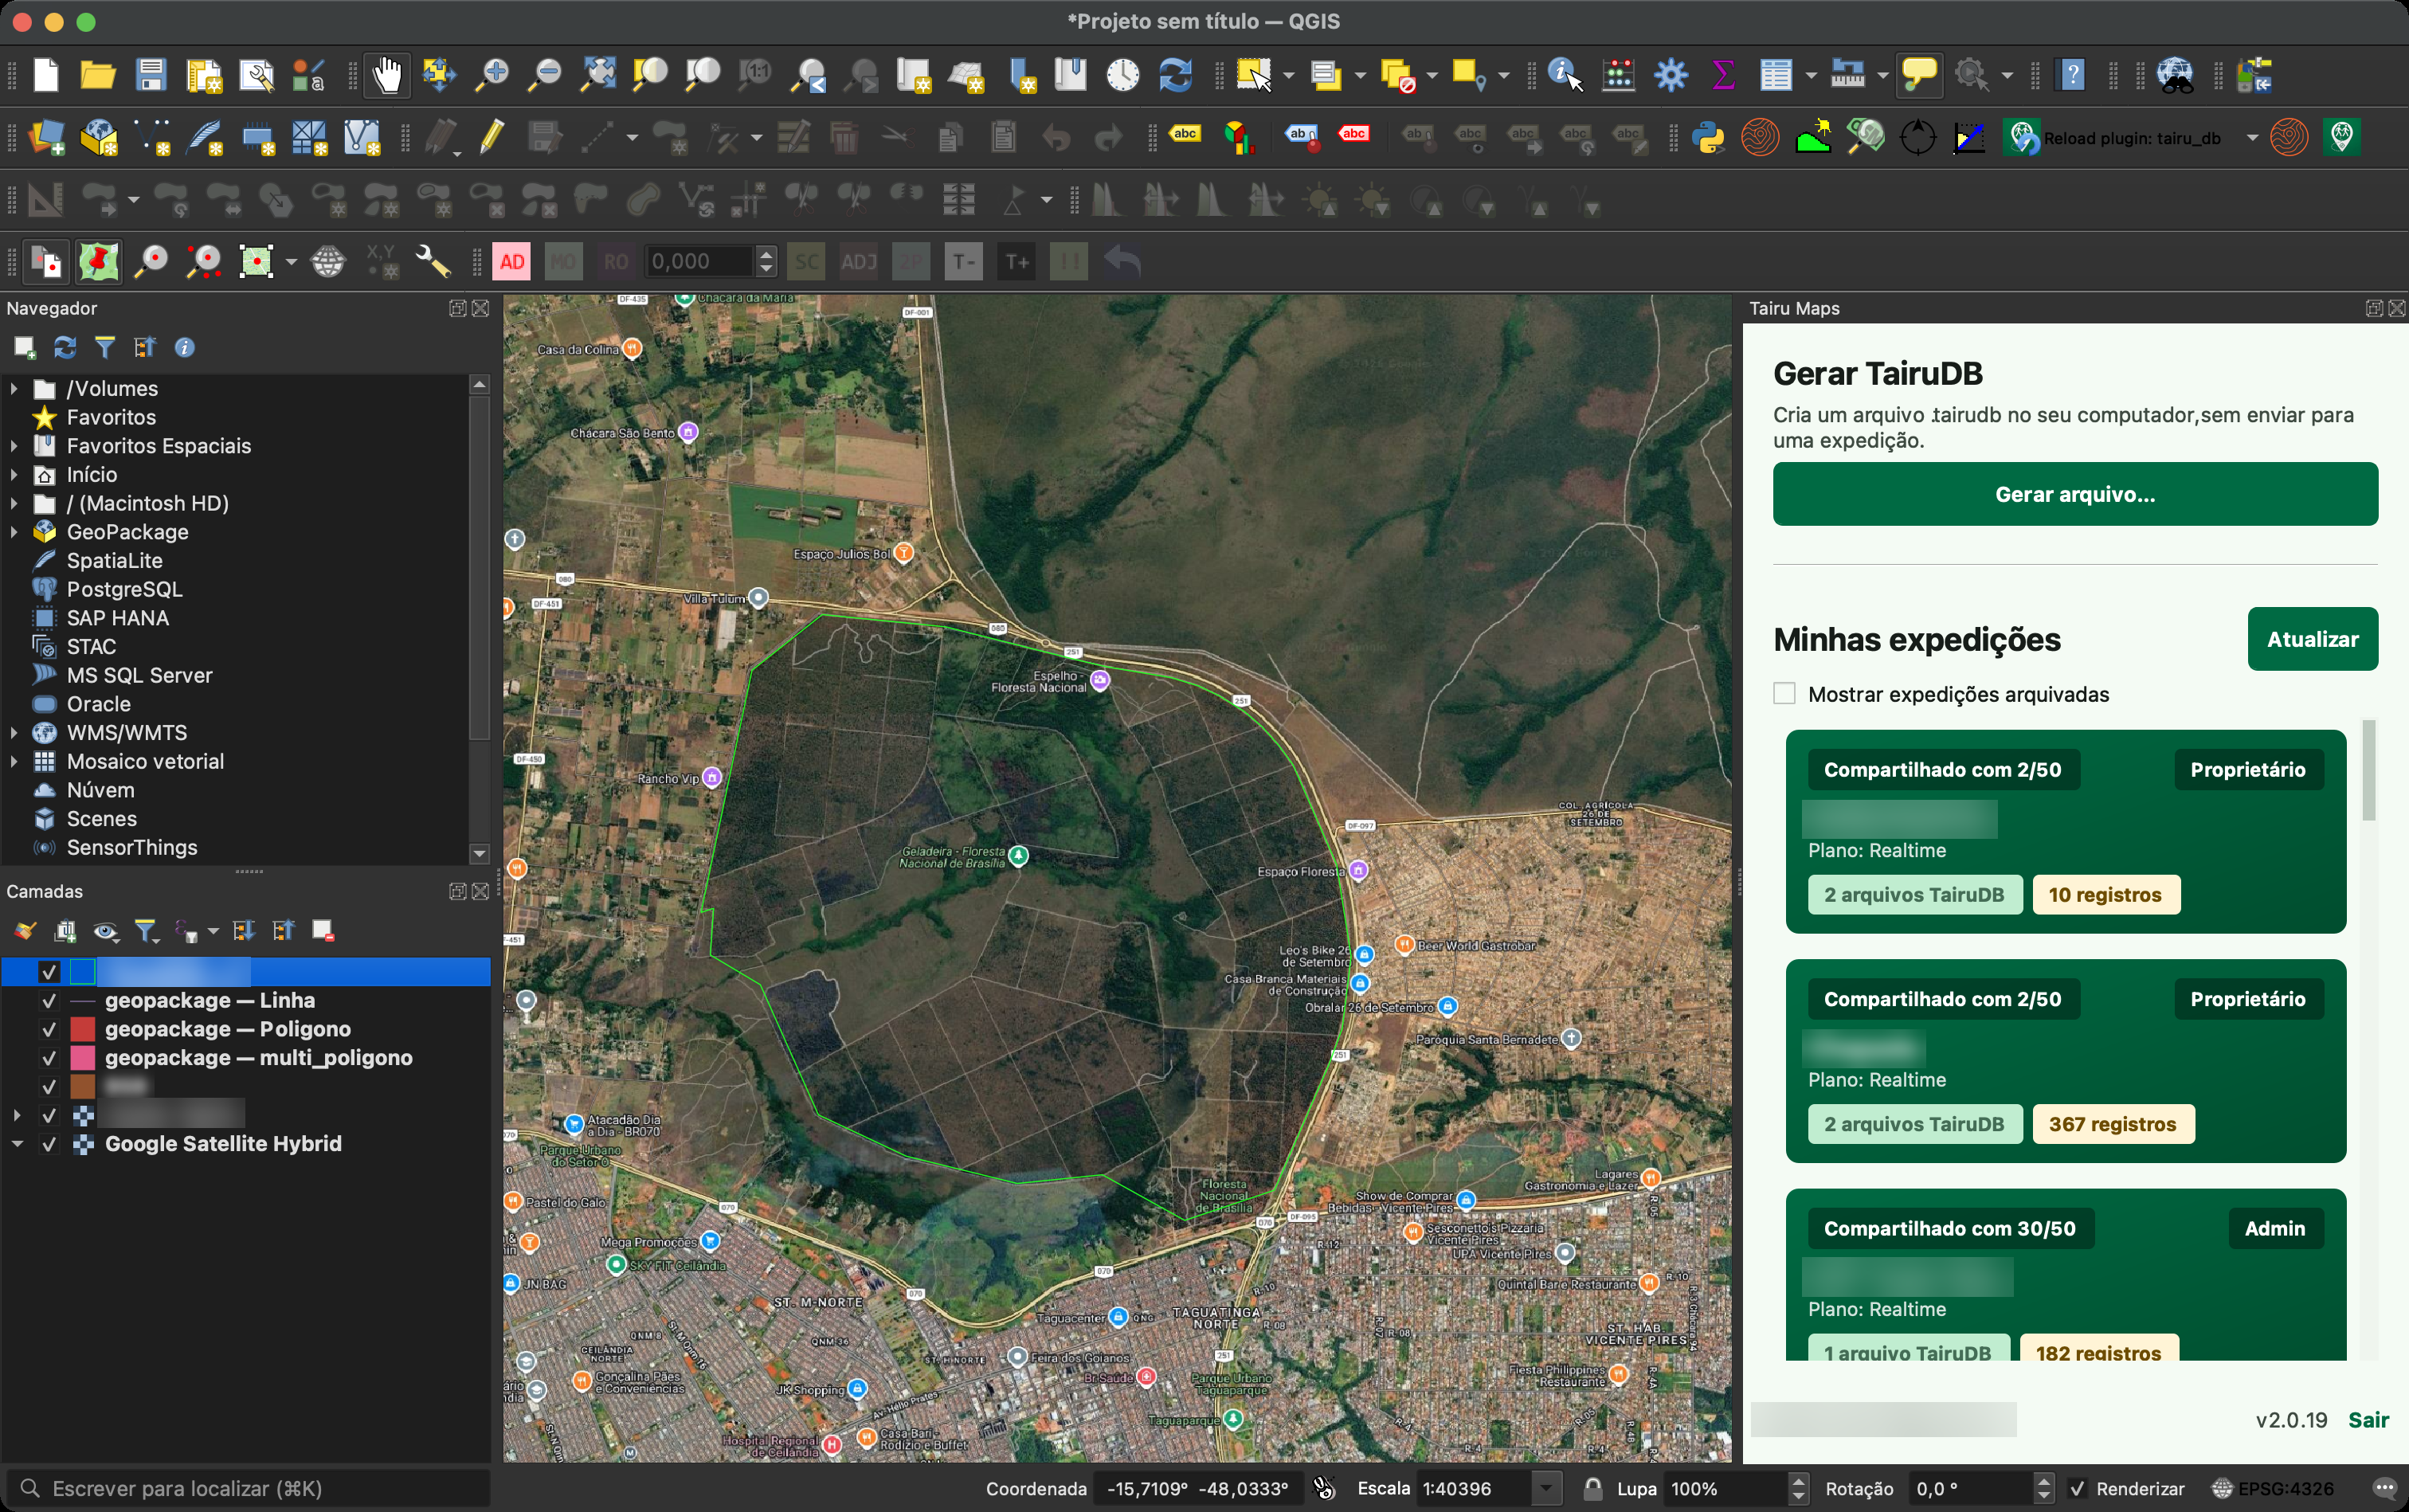Viewport: 2409px width, 1512px height.
Task: Select the Pan Map hand tool
Action: 387,75
